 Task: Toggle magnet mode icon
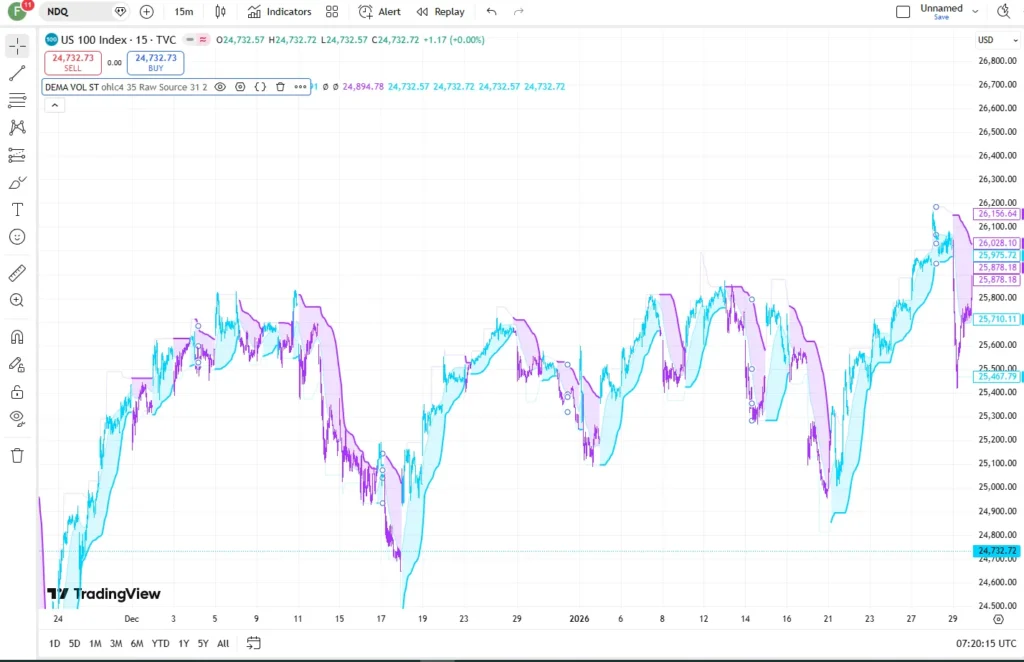click(x=18, y=337)
